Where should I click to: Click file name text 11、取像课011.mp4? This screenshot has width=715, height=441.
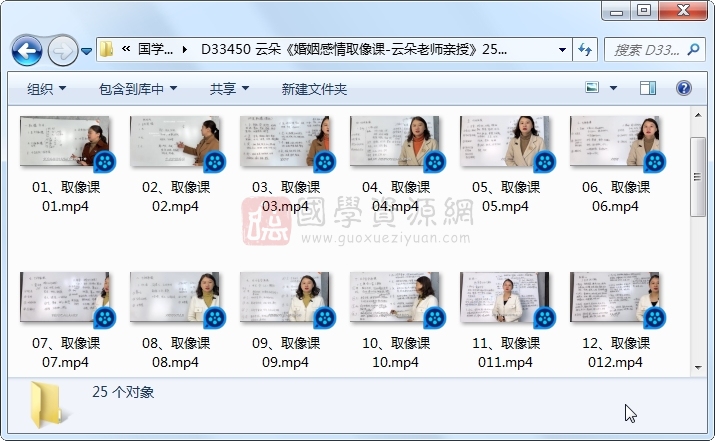tap(506, 353)
